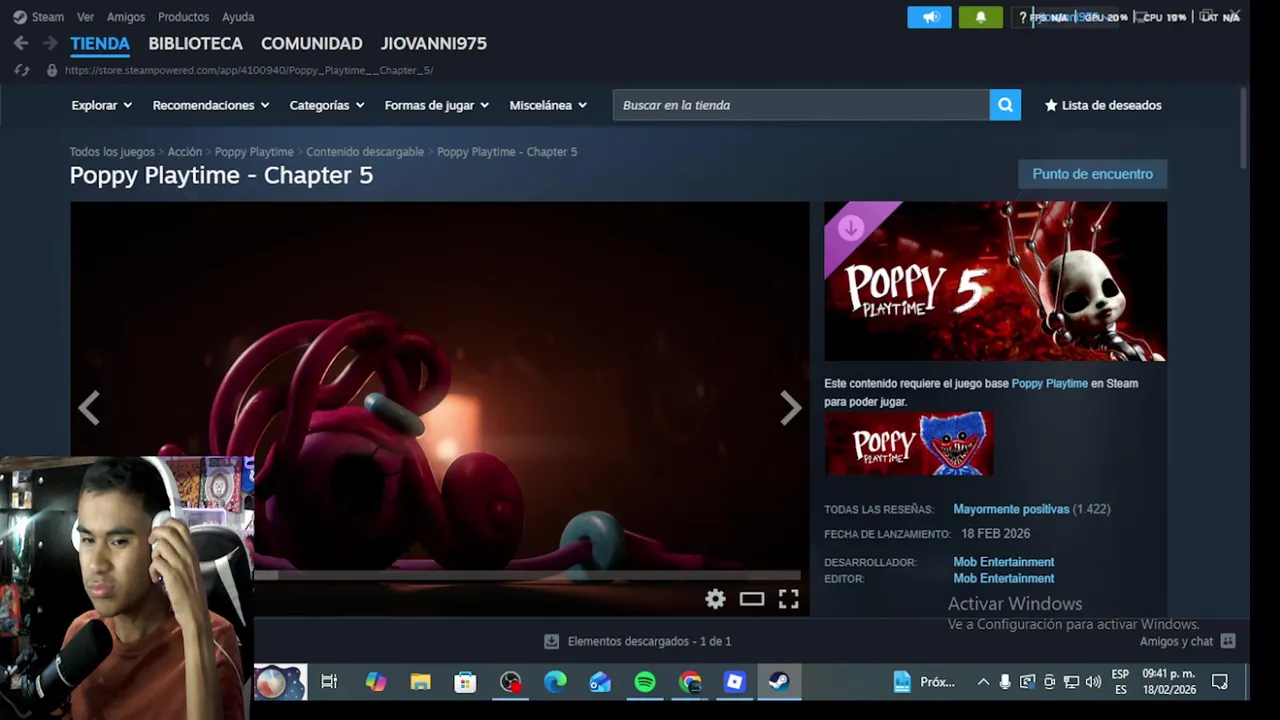Open the taskbar clock and date
The height and width of the screenshot is (720, 1280).
(x=1169, y=682)
